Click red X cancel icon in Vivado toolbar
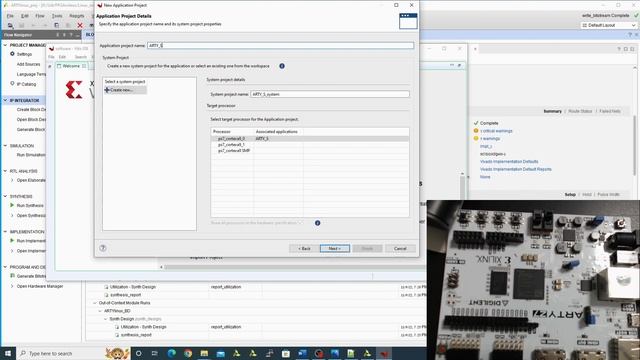Screen dimensions: 640x360 point(80,25)
